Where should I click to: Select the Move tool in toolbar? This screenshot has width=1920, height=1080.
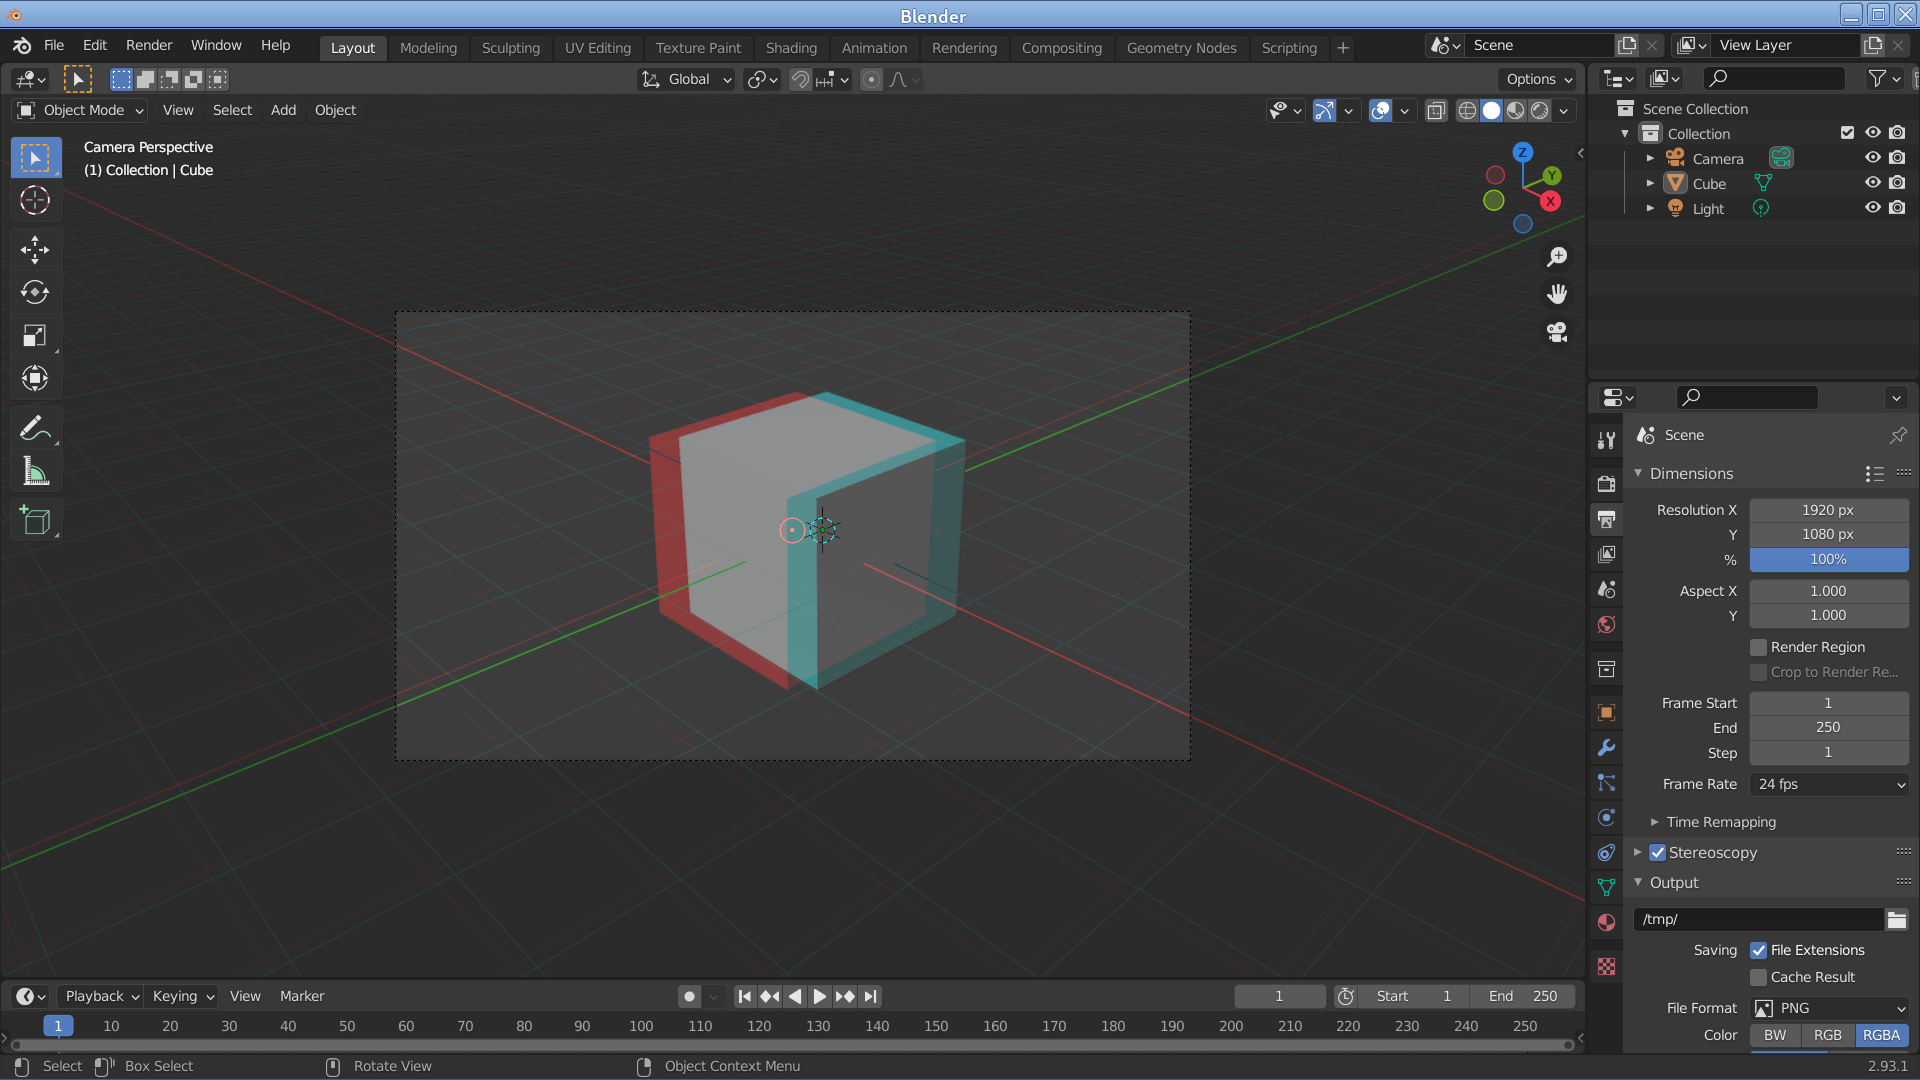click(35, 249)
